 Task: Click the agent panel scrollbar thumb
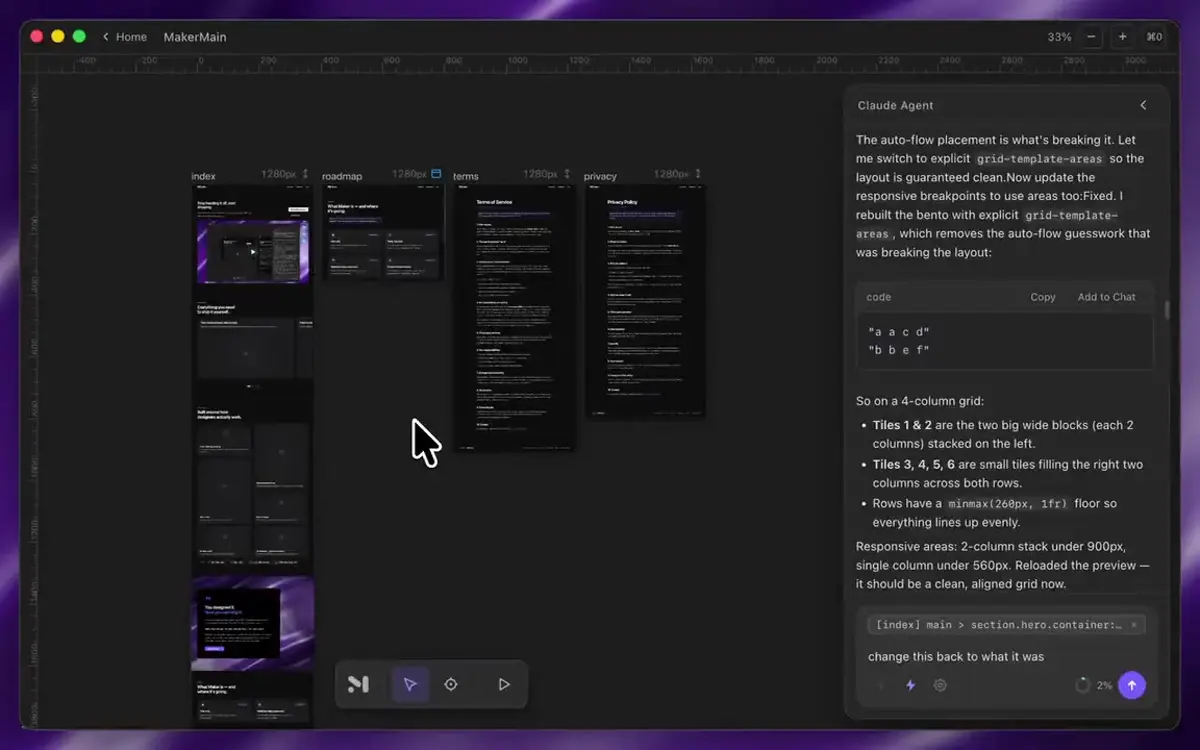(1166, 309)
